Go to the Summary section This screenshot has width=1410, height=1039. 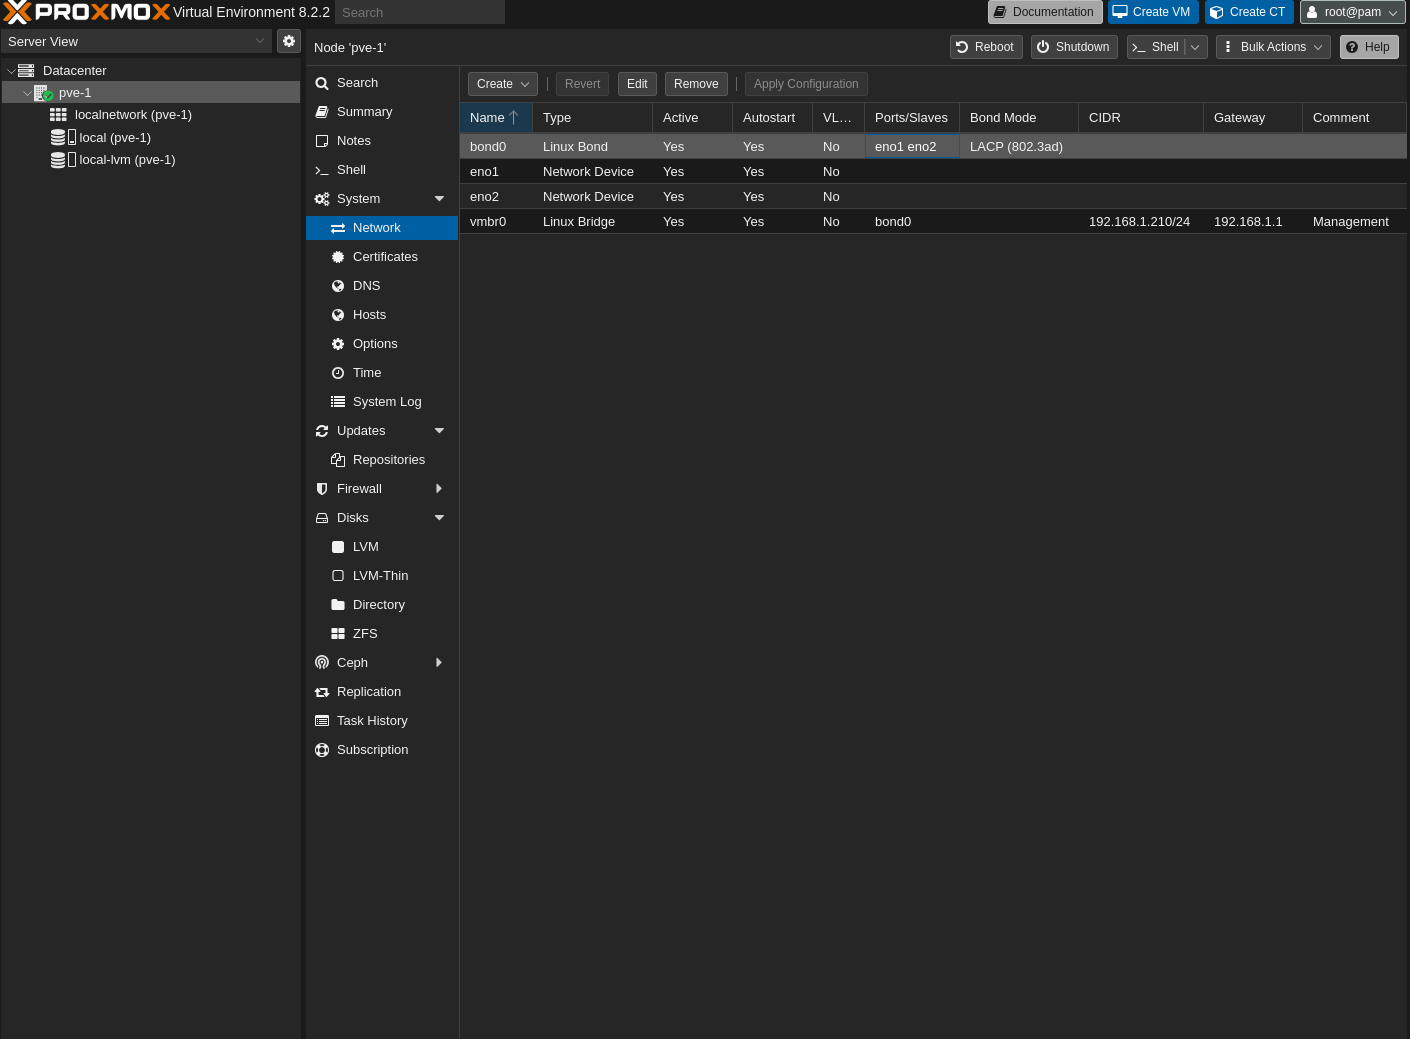(x=364, y=112)
